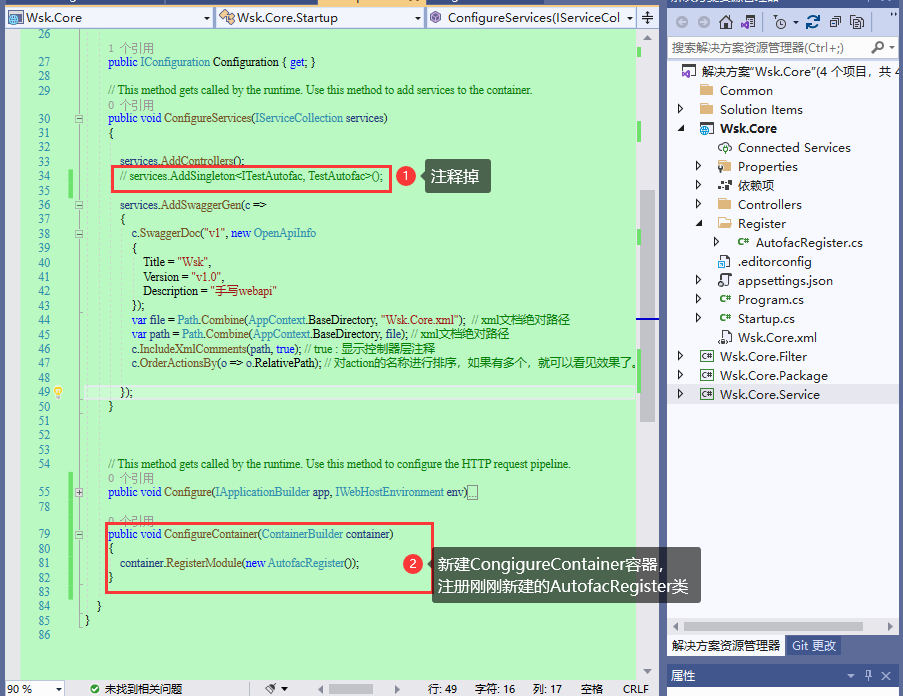Click the Wsk.Core.Filter project icon
Screen dimensions: 903x696
point(707,356)
